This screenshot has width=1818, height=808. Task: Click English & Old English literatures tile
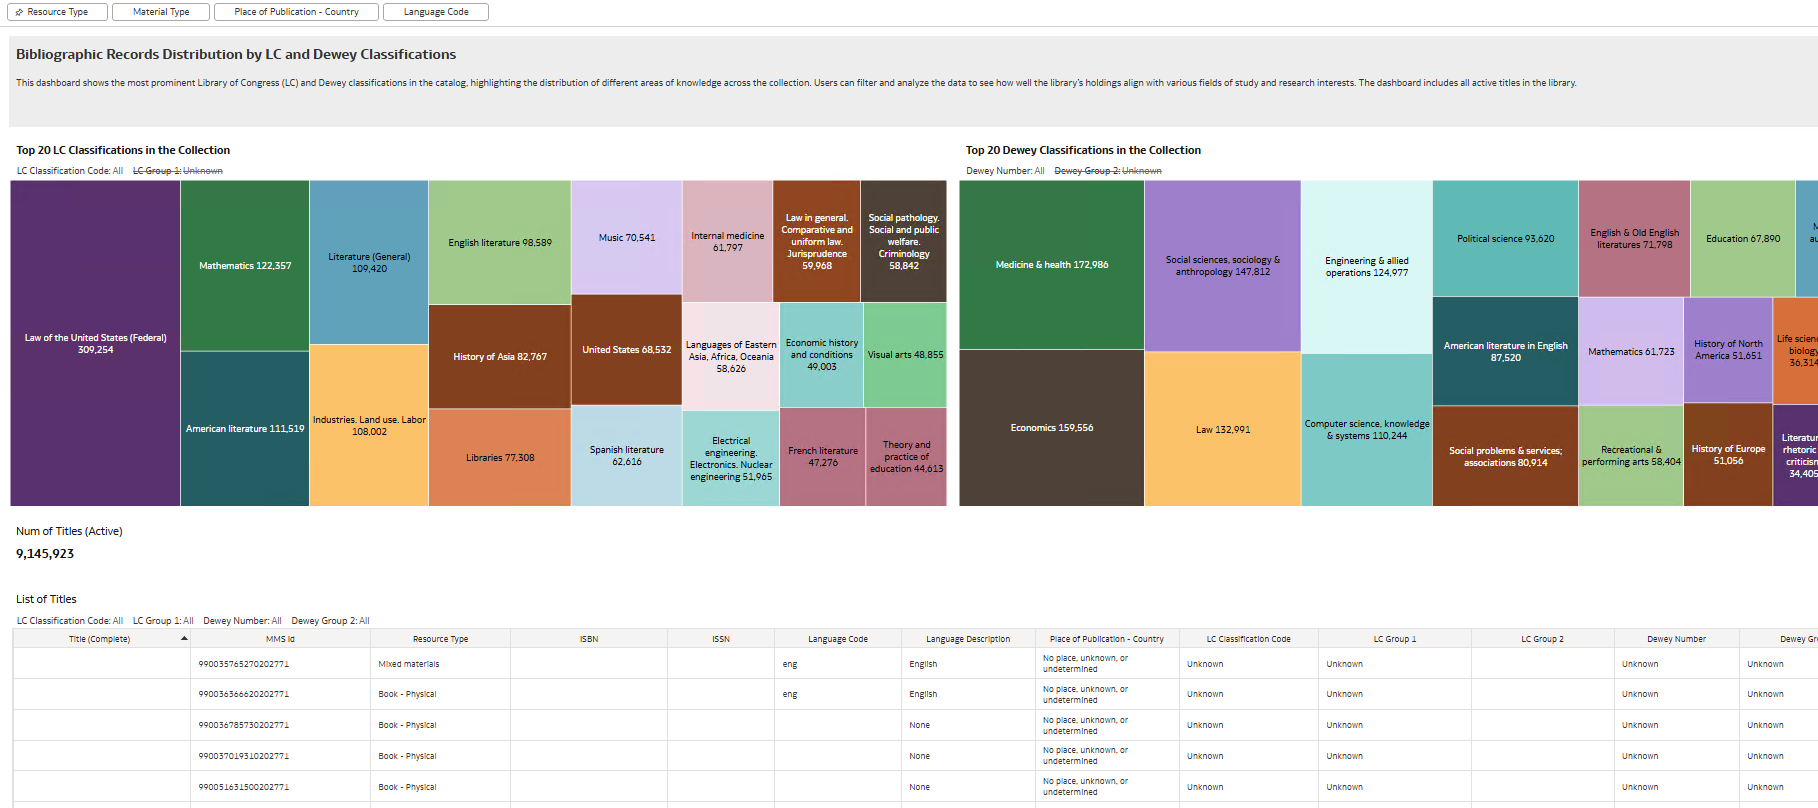[x=1635, y=238]
